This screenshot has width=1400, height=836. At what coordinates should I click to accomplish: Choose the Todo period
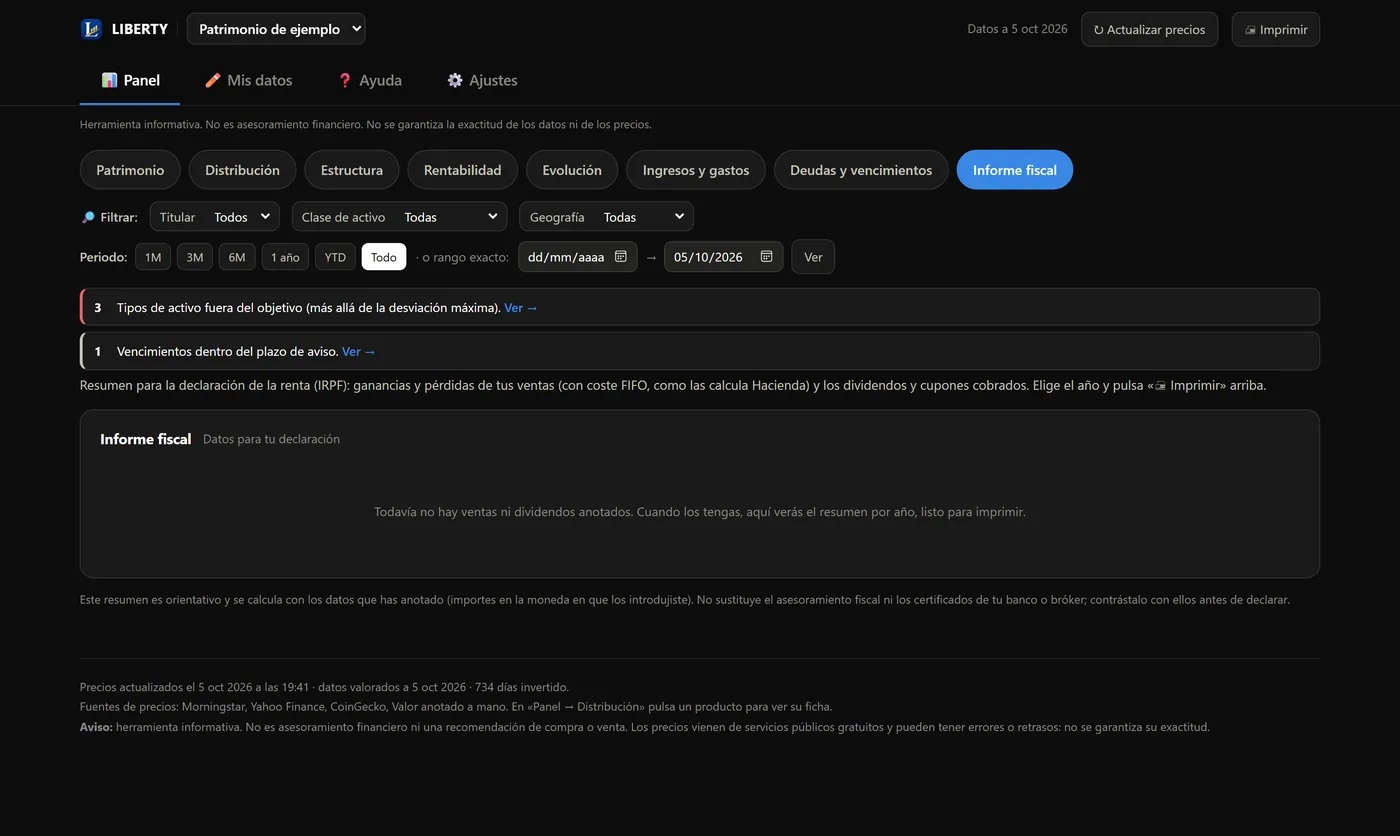pos(384,257)
